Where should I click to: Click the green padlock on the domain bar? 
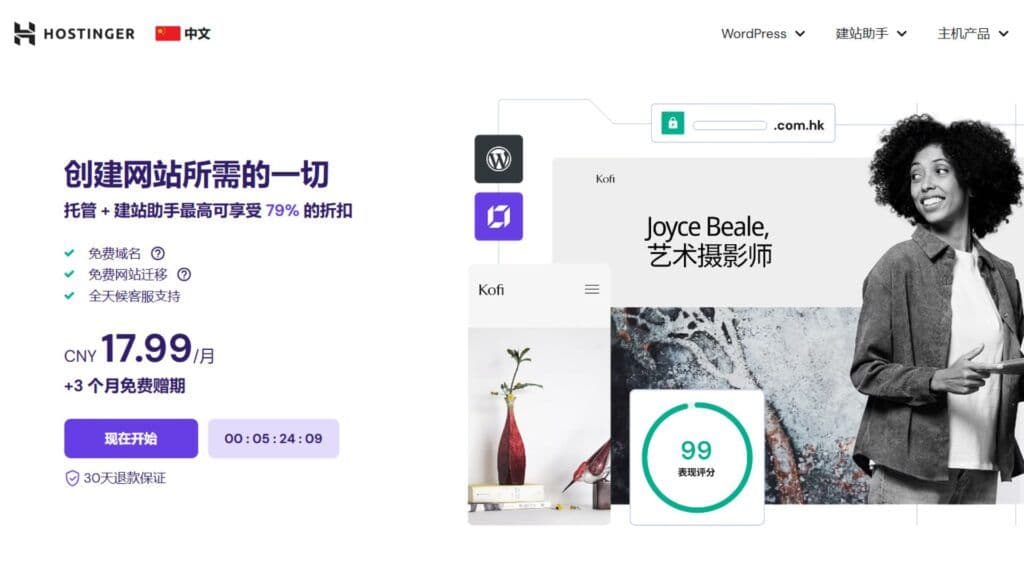tap(673, 121)
